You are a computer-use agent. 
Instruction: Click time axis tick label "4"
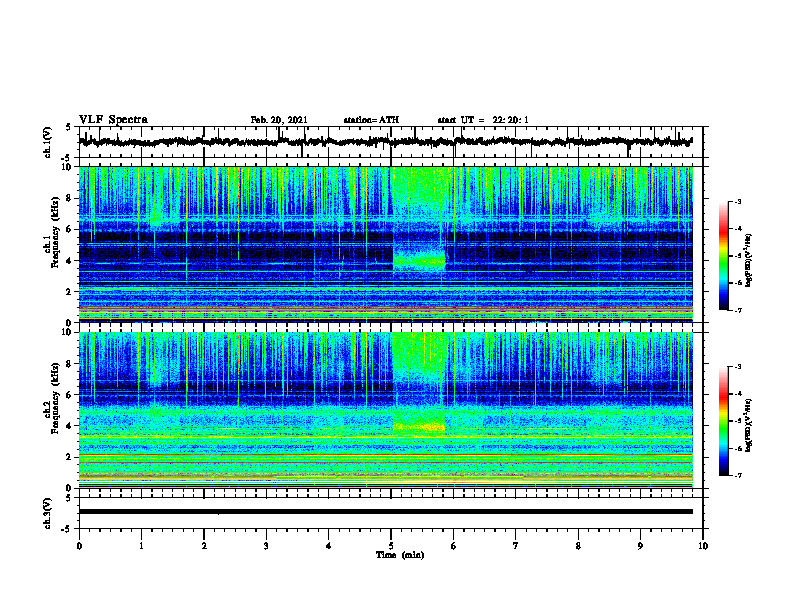329,546
